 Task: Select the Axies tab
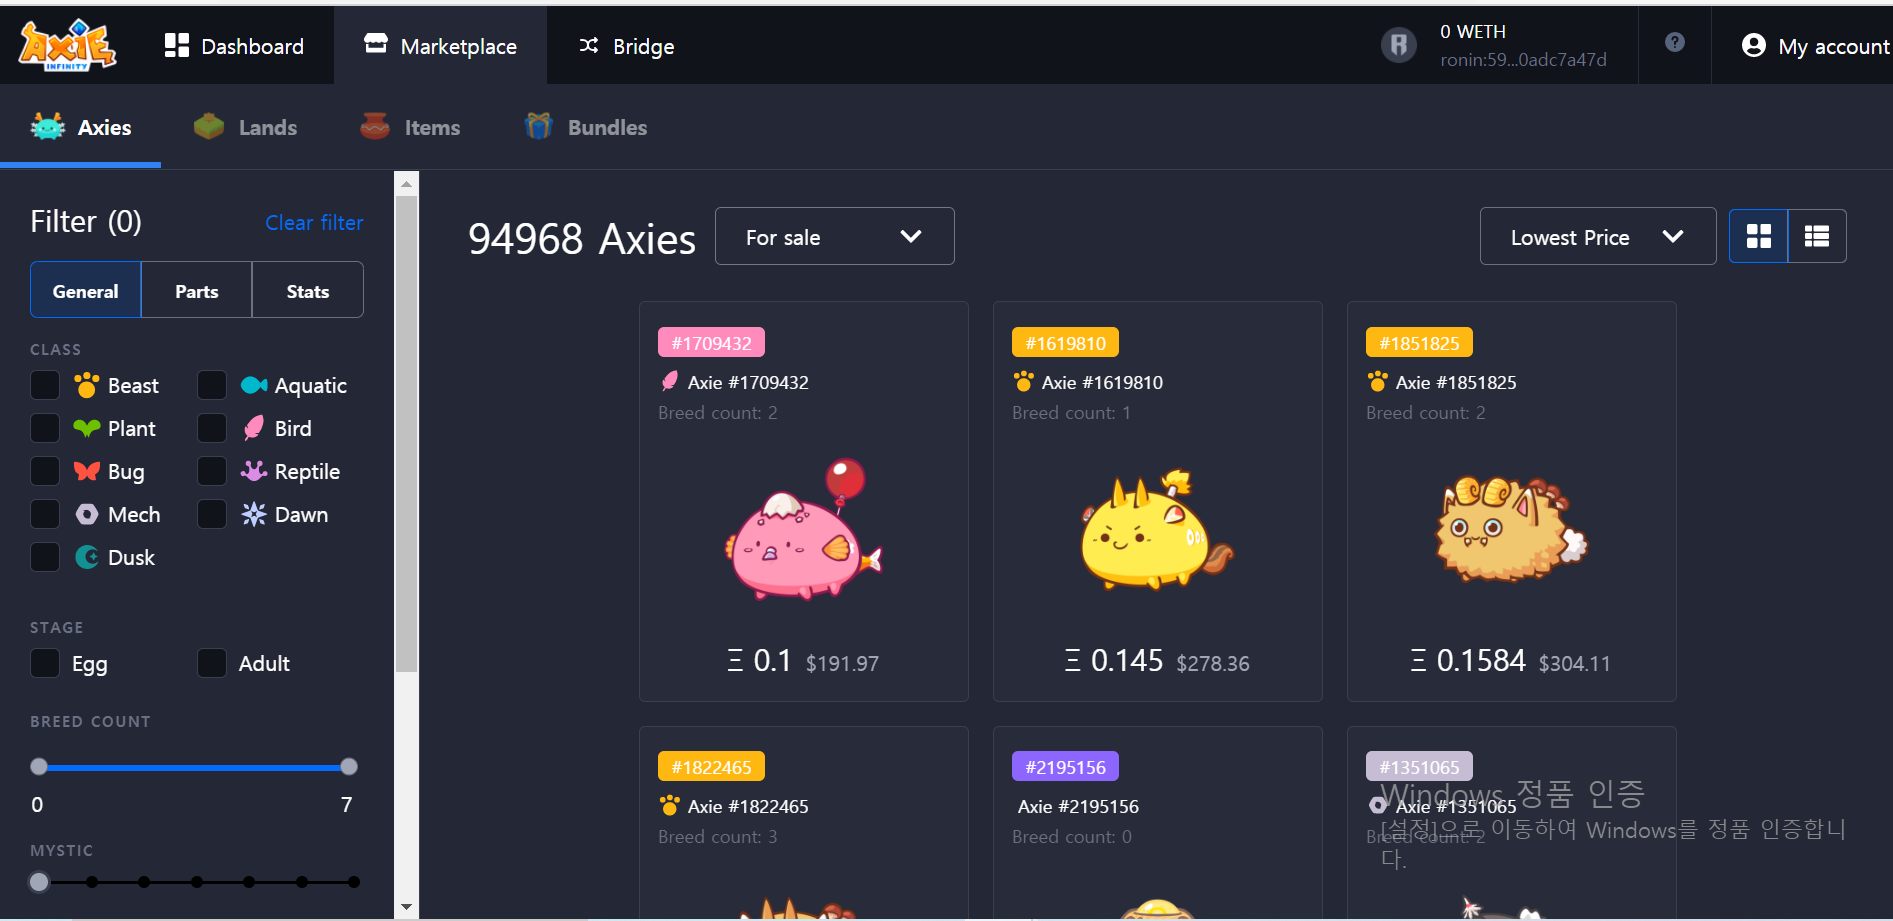(x=81, y=127)
